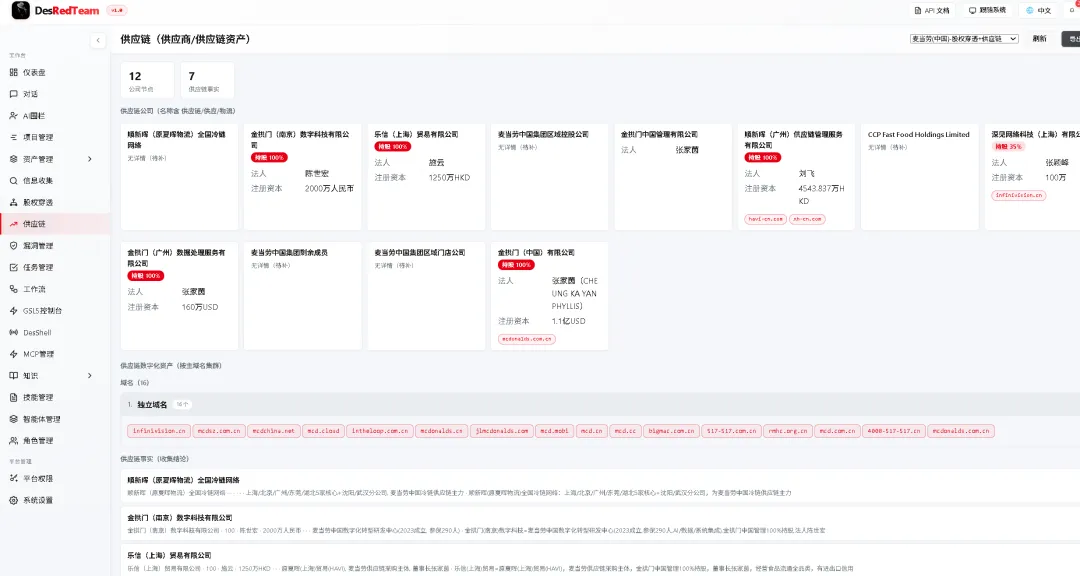1080x576 pixels.
Task: Launch DesShell from the sidebar
Action: pos(37,333)
